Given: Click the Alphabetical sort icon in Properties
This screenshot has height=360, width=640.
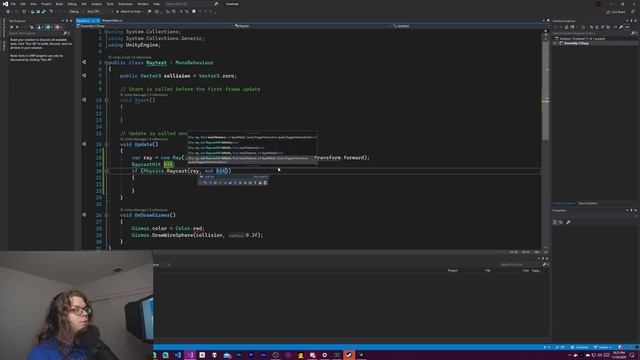Looking at the screenshot, I should 561,222.
